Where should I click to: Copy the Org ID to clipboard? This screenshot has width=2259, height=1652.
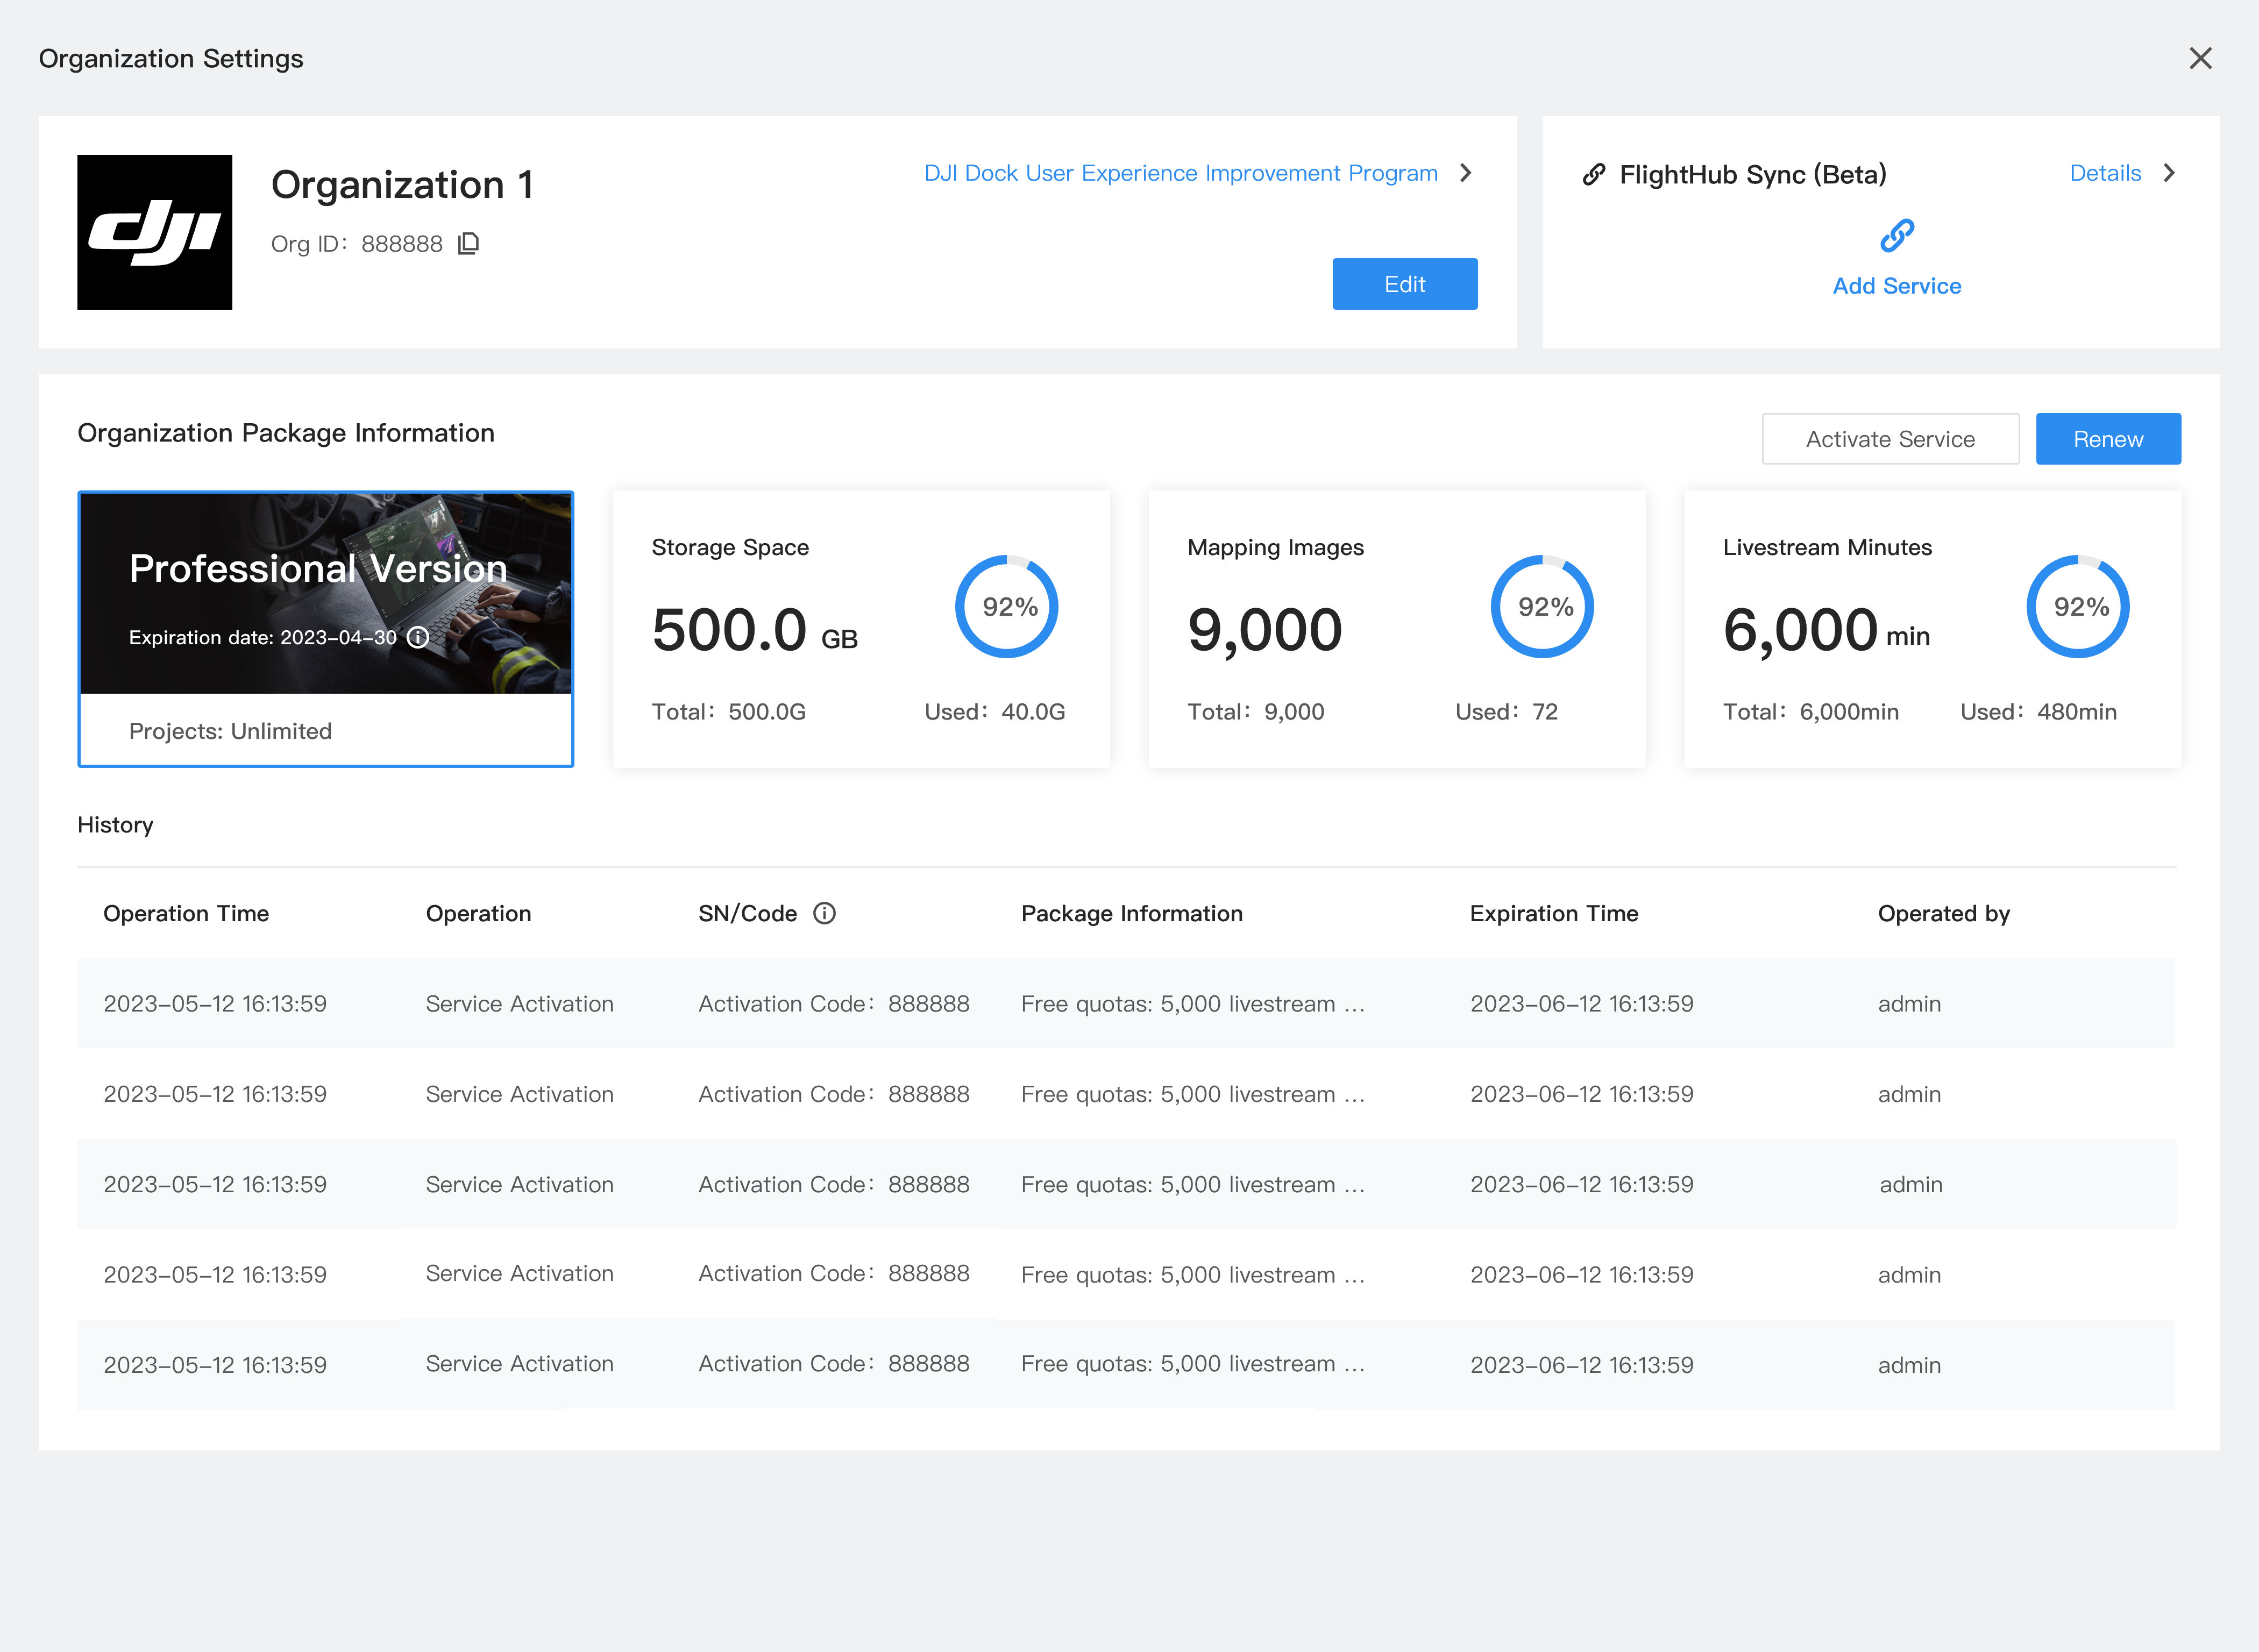click(468, 244)
